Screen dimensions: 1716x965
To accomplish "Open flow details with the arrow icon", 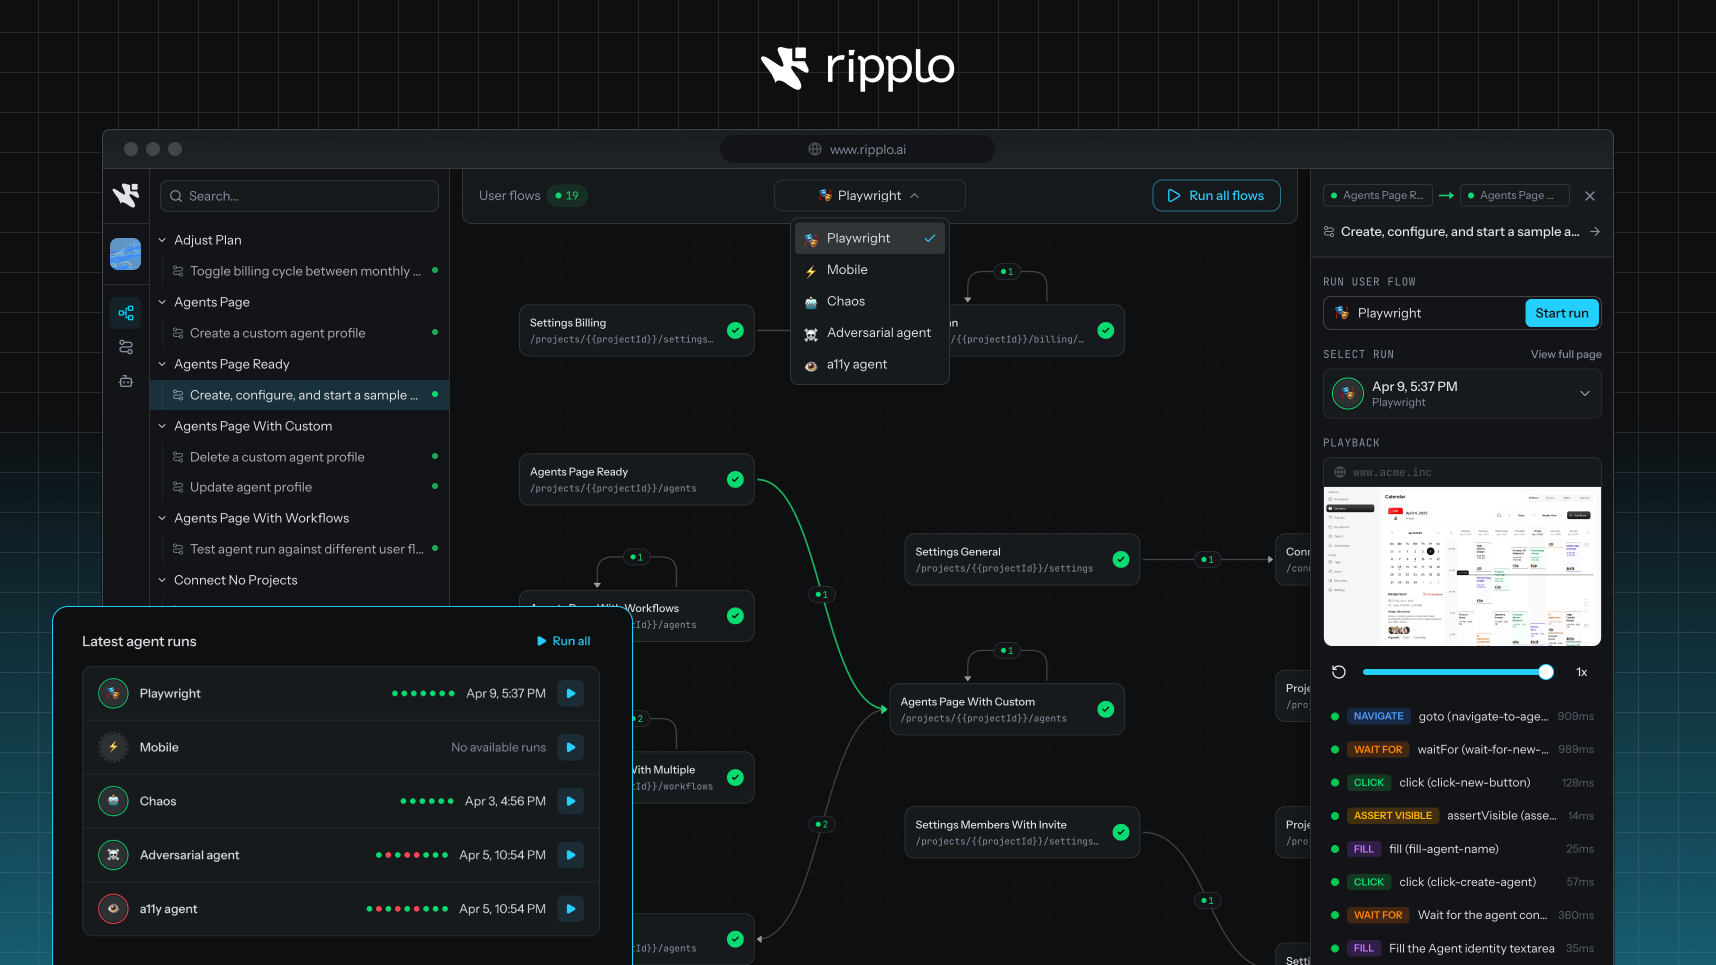I will [x=1595, y=232].
